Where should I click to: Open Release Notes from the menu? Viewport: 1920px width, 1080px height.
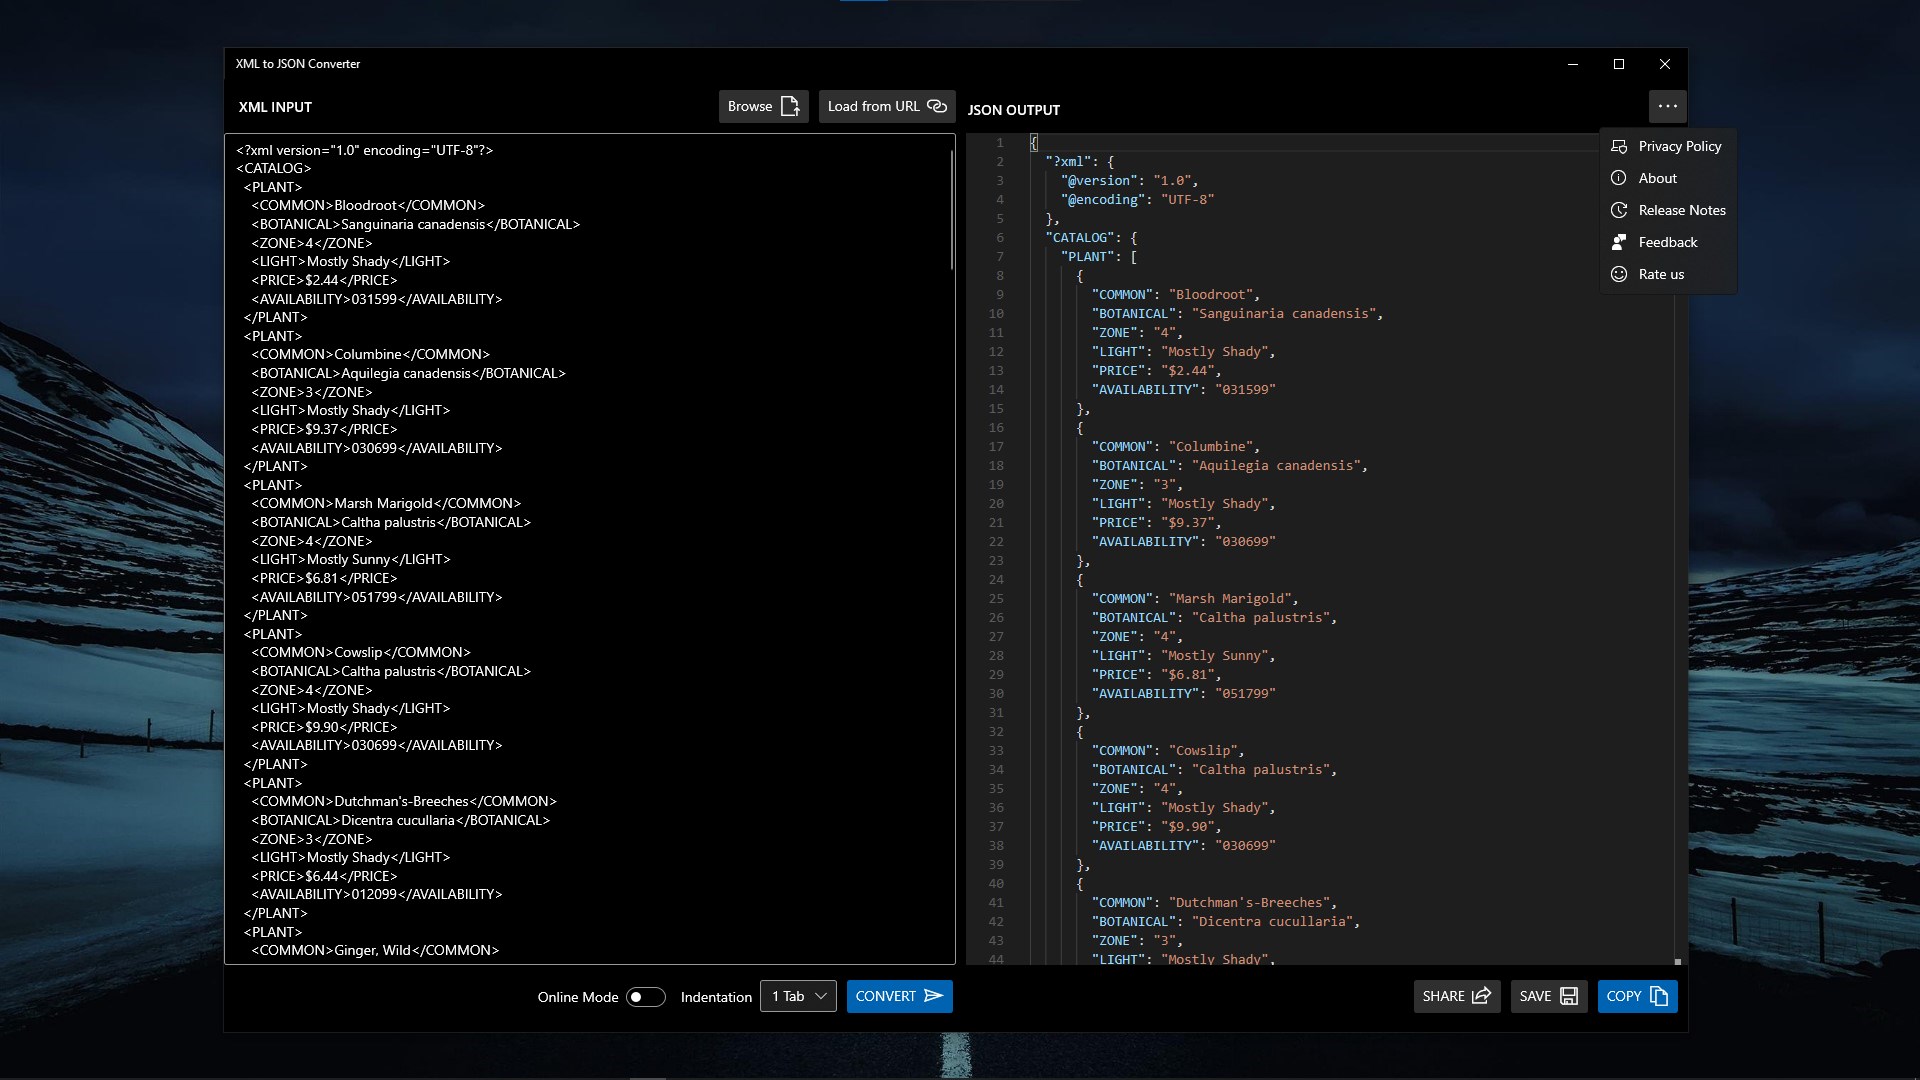1681,210
